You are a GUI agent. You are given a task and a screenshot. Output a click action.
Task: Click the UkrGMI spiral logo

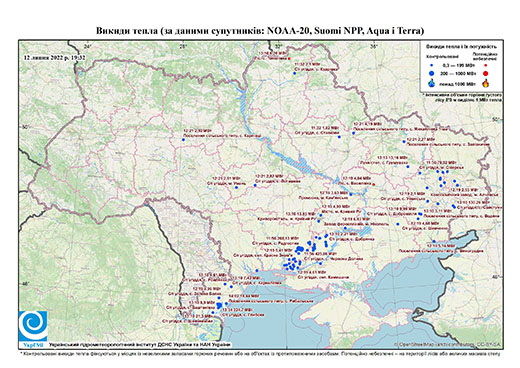(x=33, y=327)
